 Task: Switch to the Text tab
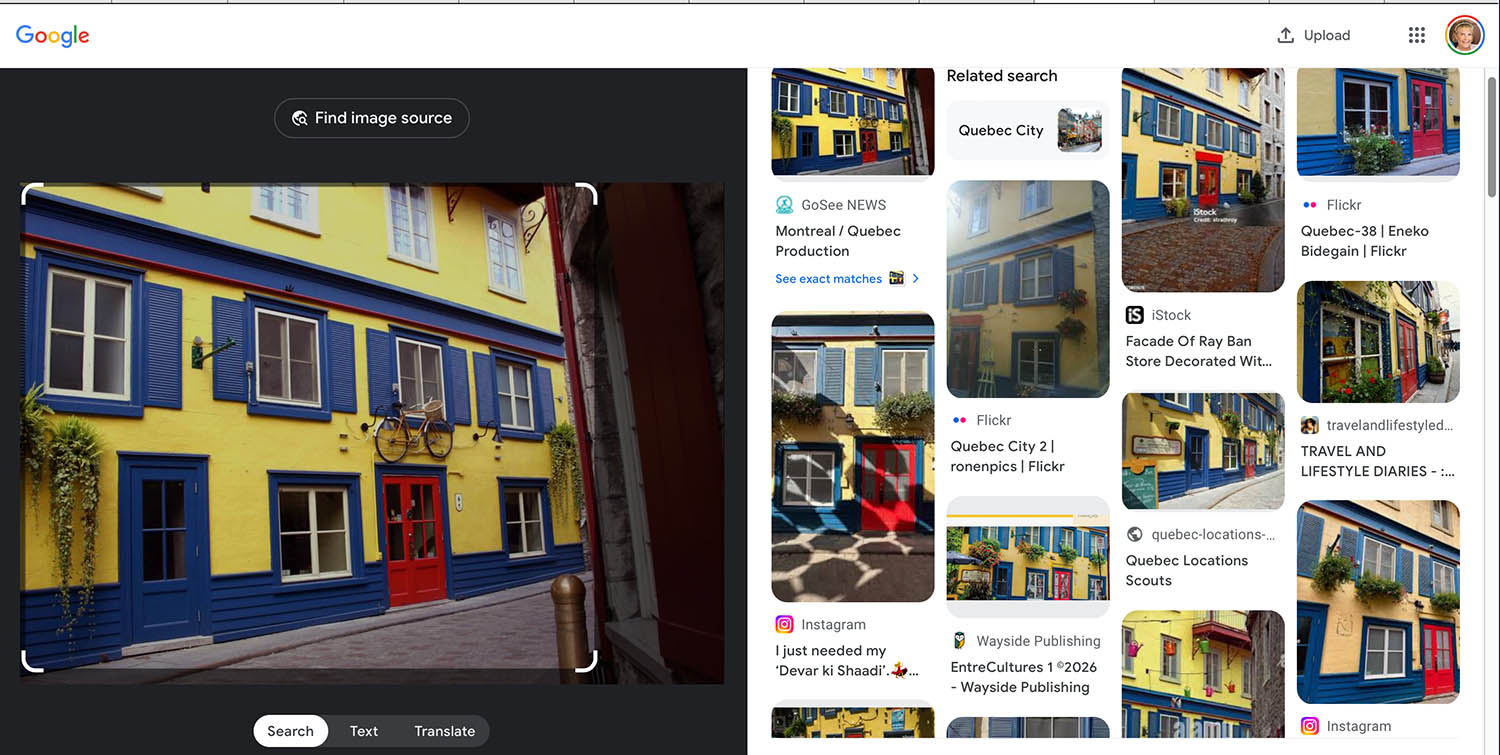pos(363,731)
